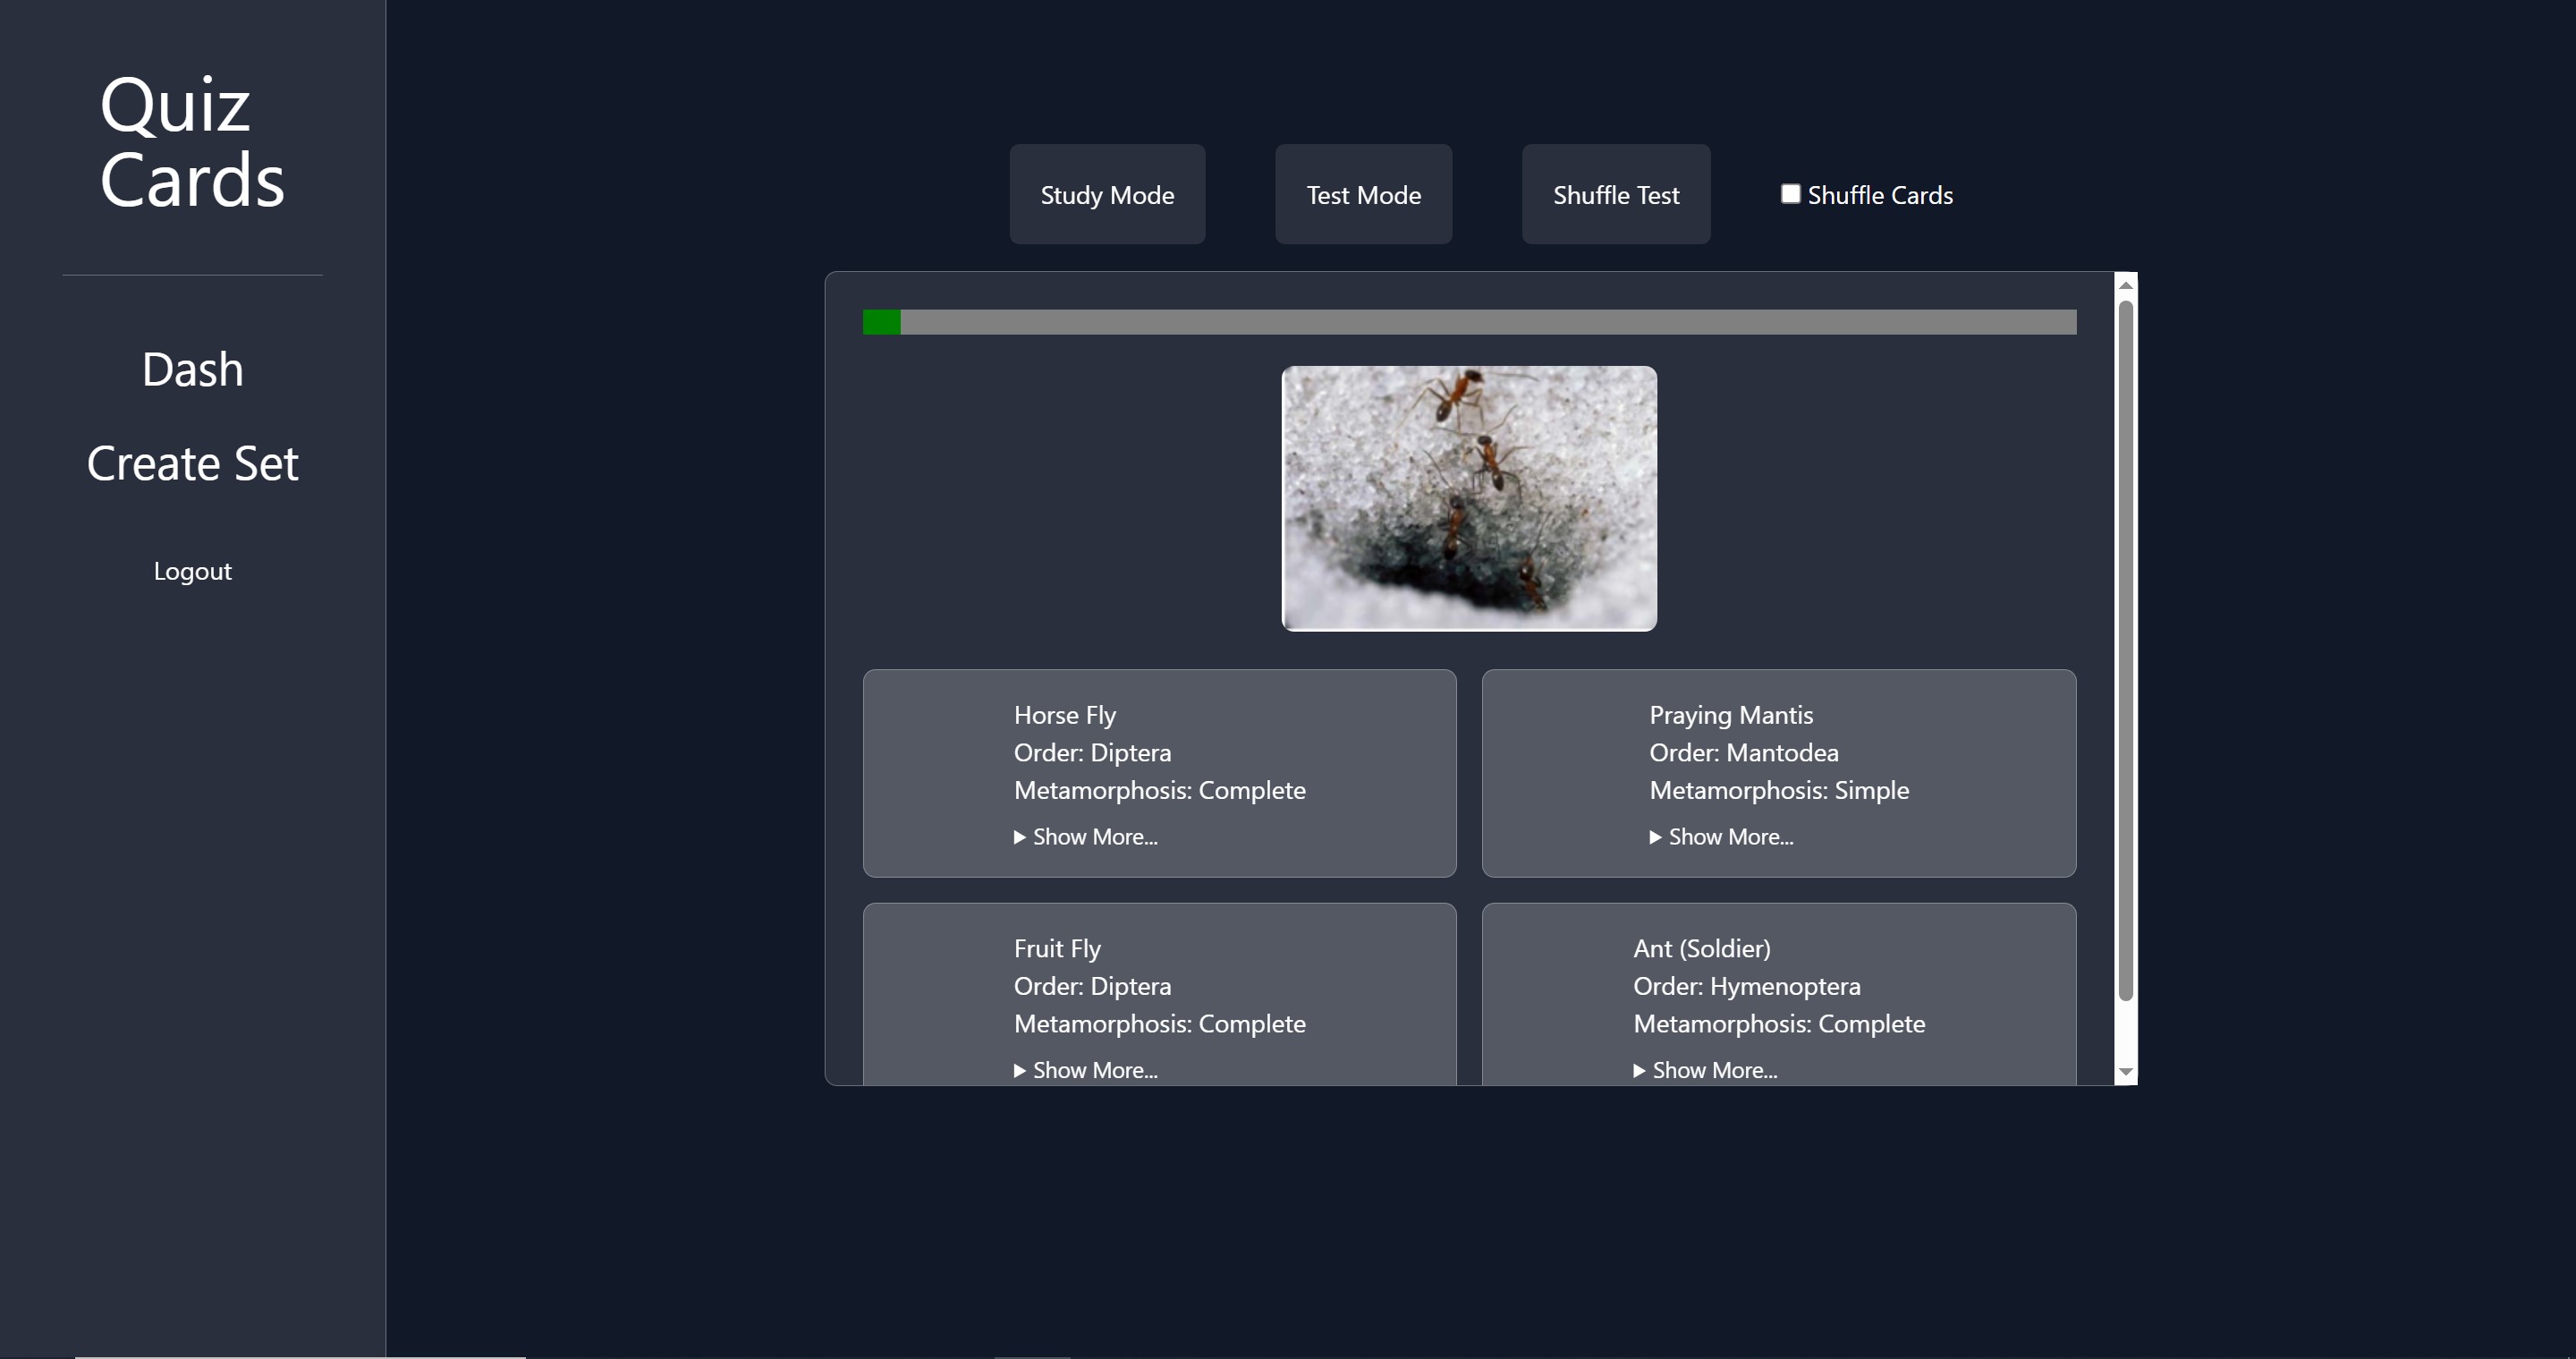Click the Study Mode button
Screen dimensions: 2576x1359
click(x=1107, y=194)
